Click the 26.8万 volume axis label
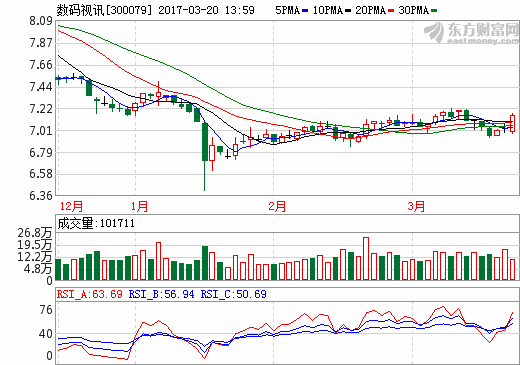 (35, 233)
